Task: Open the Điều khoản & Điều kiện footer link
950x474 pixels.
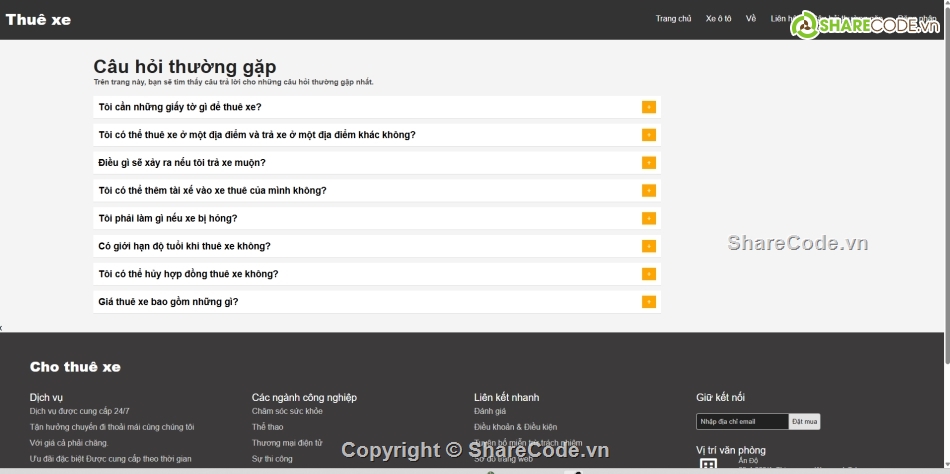Action: pyautogui.click(x=515, y=427)
